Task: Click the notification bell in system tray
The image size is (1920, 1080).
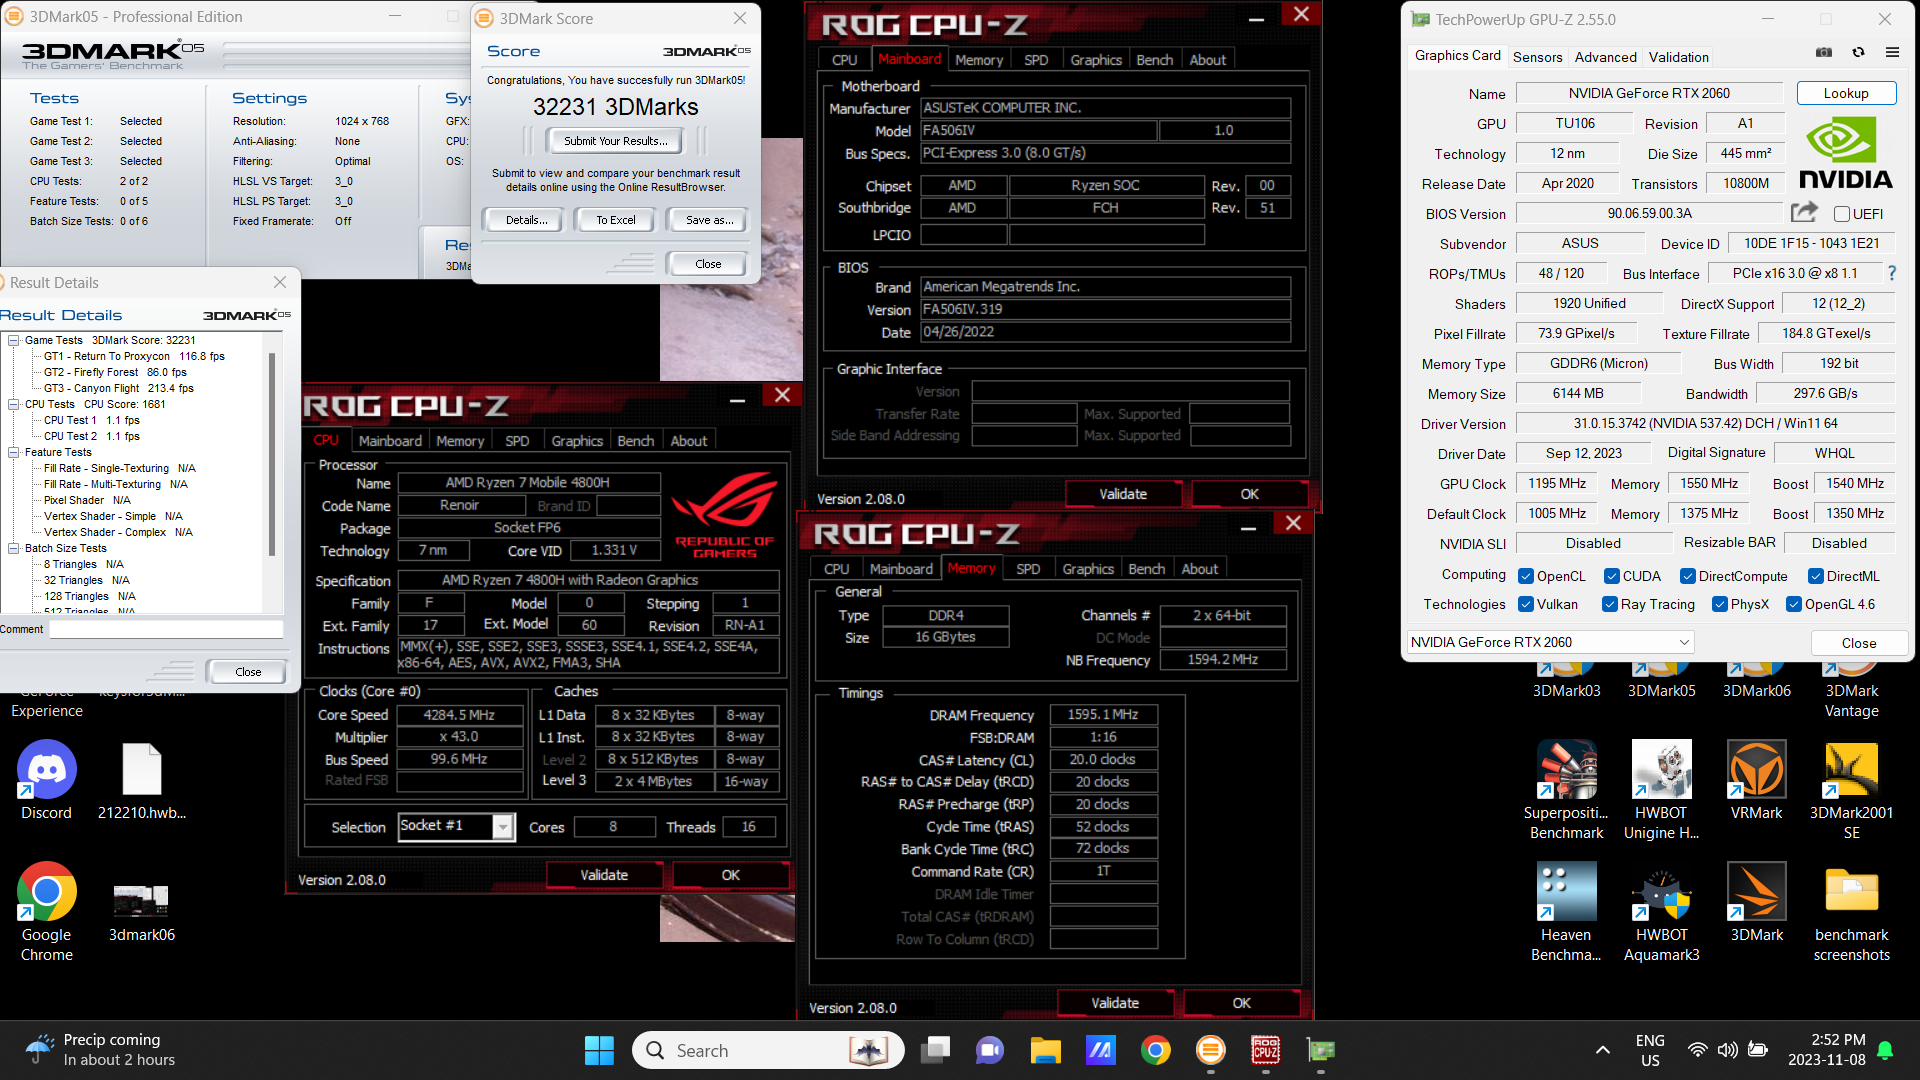Action: coord(1885,1050)
